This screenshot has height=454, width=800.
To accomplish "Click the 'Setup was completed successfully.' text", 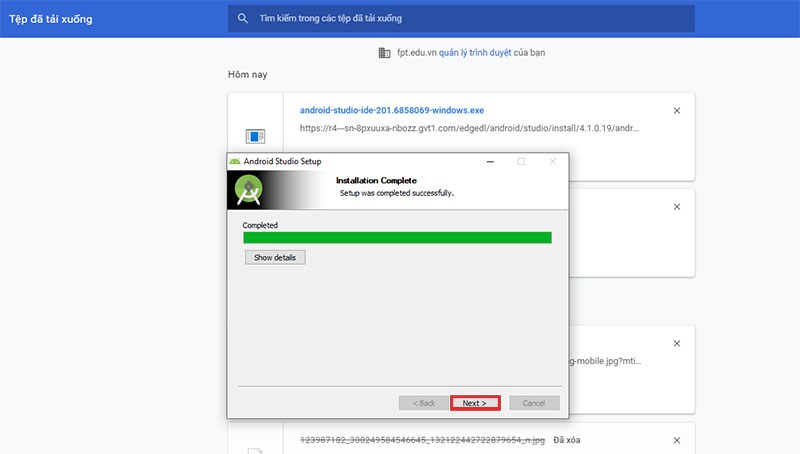I will coord(397,193).
